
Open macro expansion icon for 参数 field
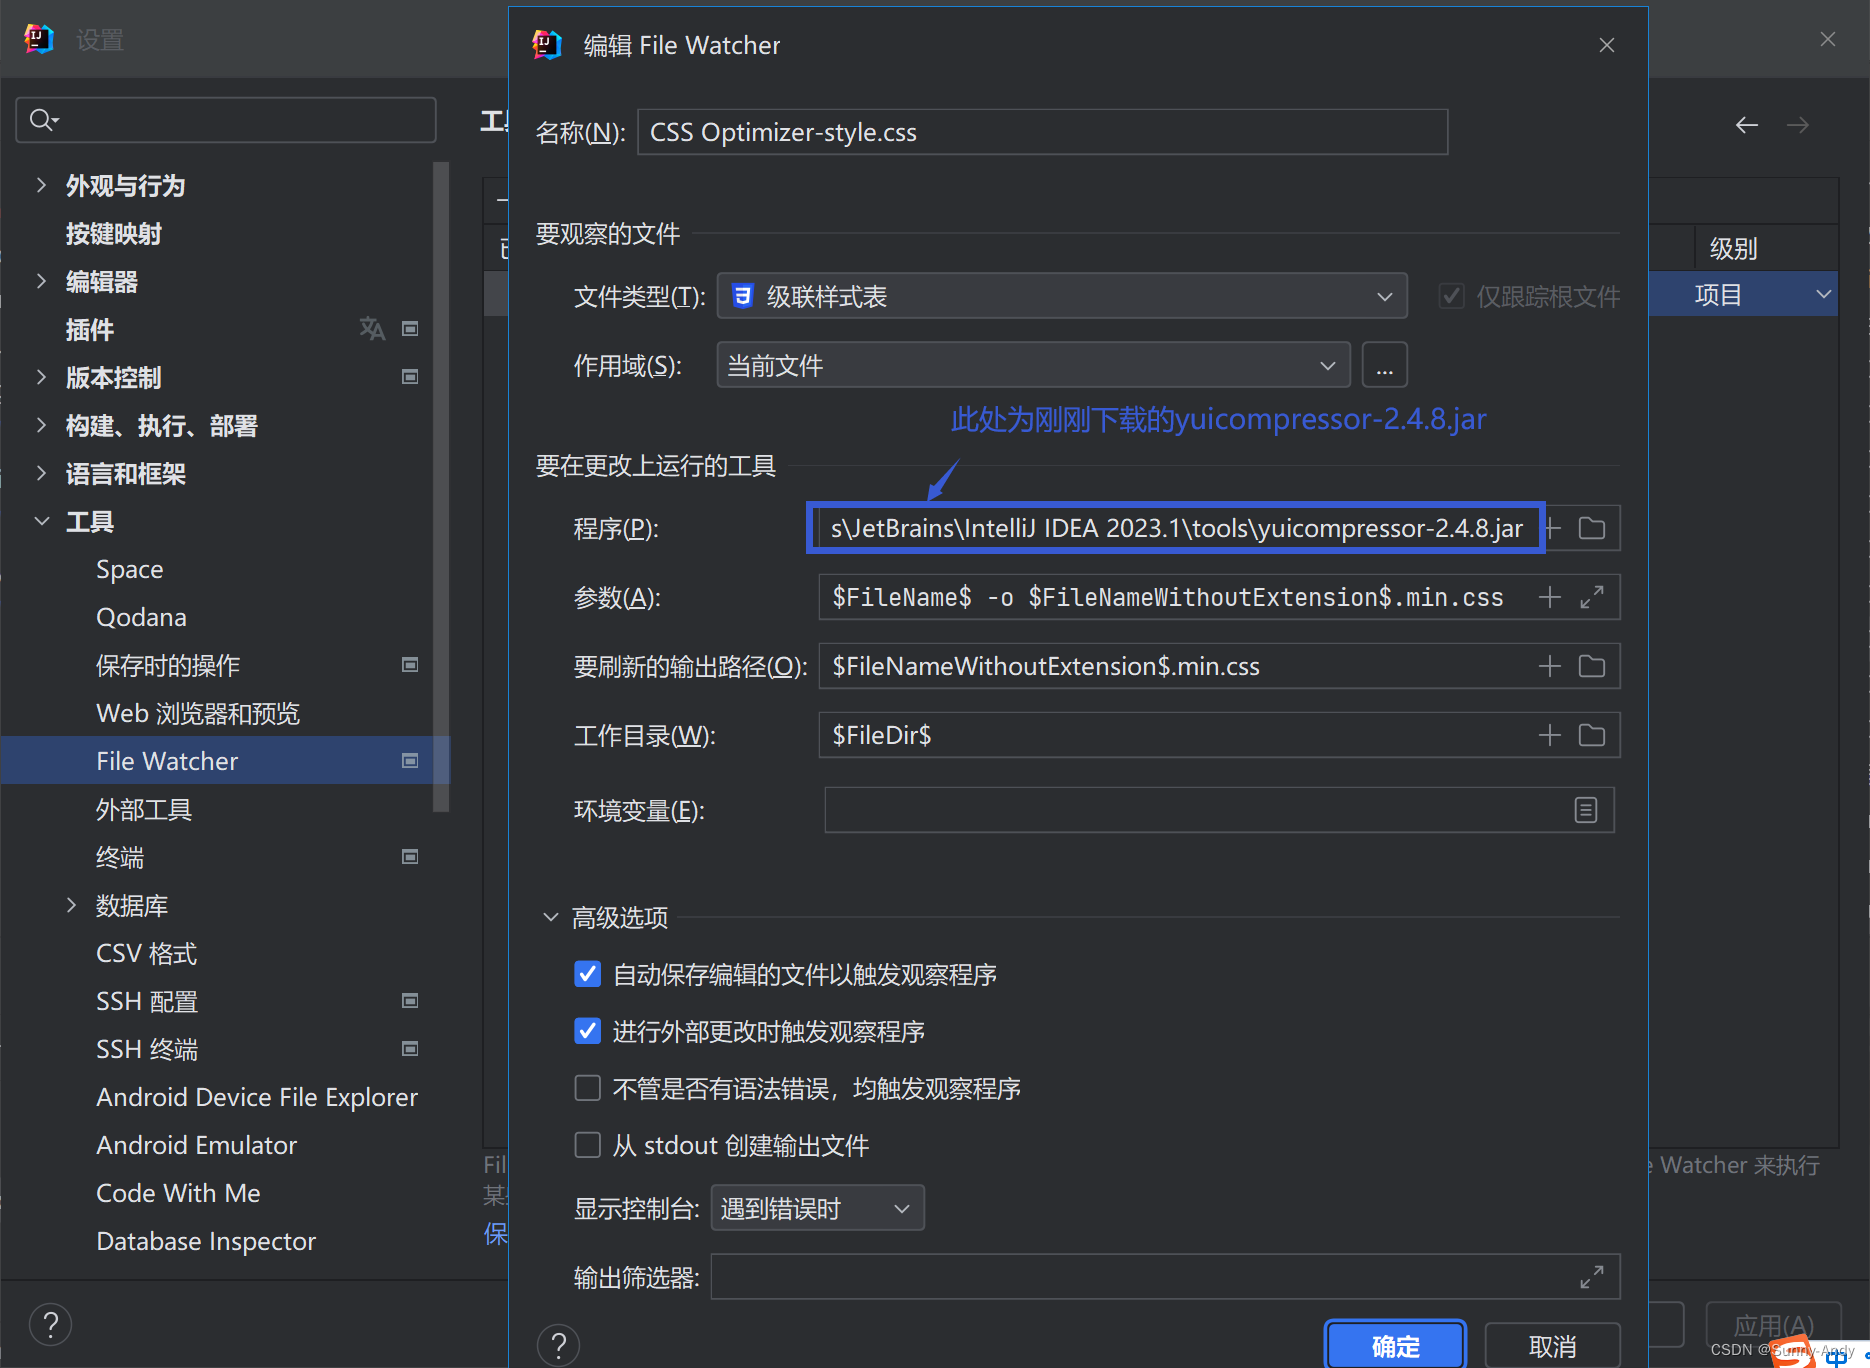coord(1593,597)
